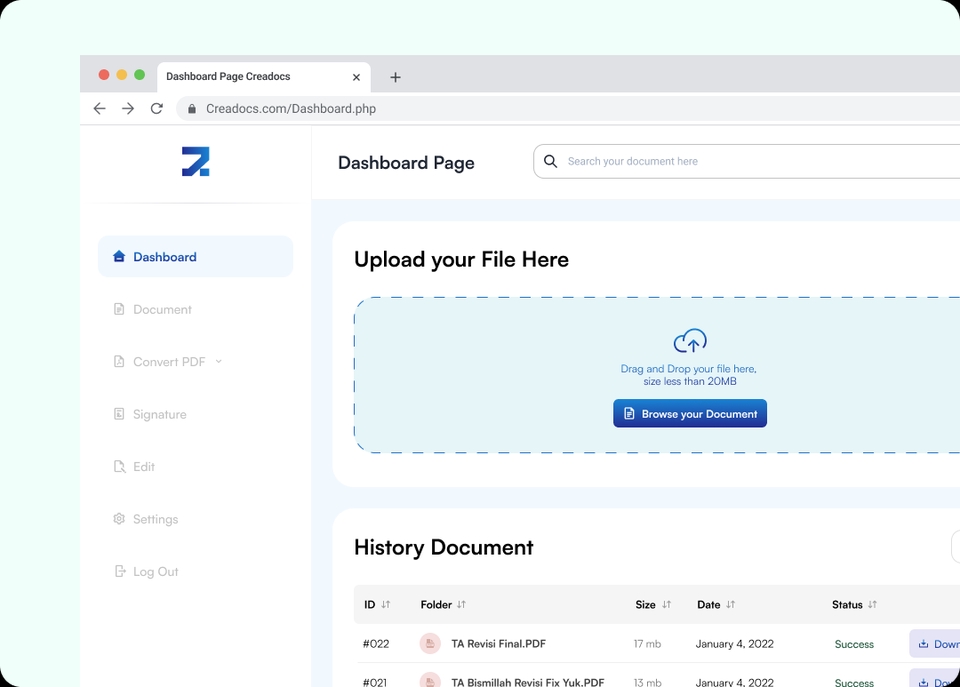This screenshot has width=960, height=687.
Task: Click the Success status in row #022
Action: coord(854,644)
